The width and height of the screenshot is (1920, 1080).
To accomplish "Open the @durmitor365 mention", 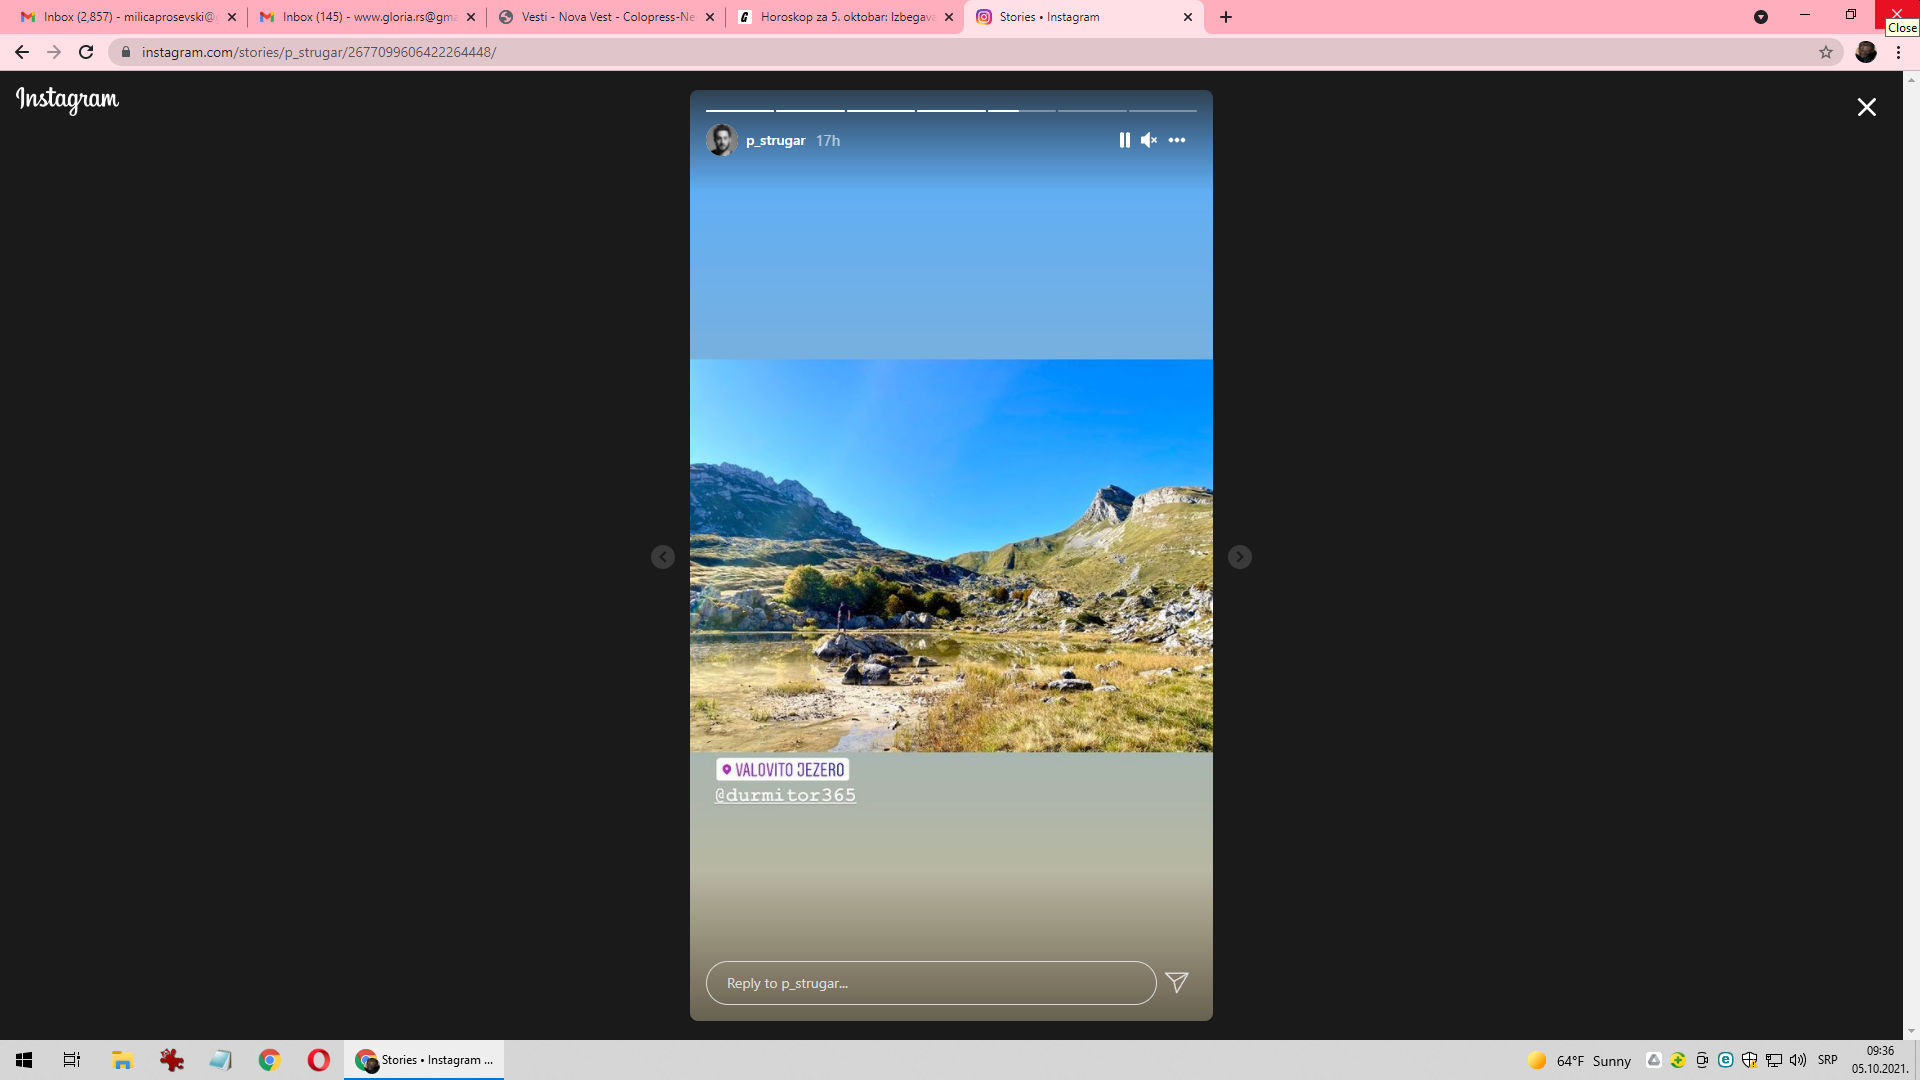I will point(785,795).
